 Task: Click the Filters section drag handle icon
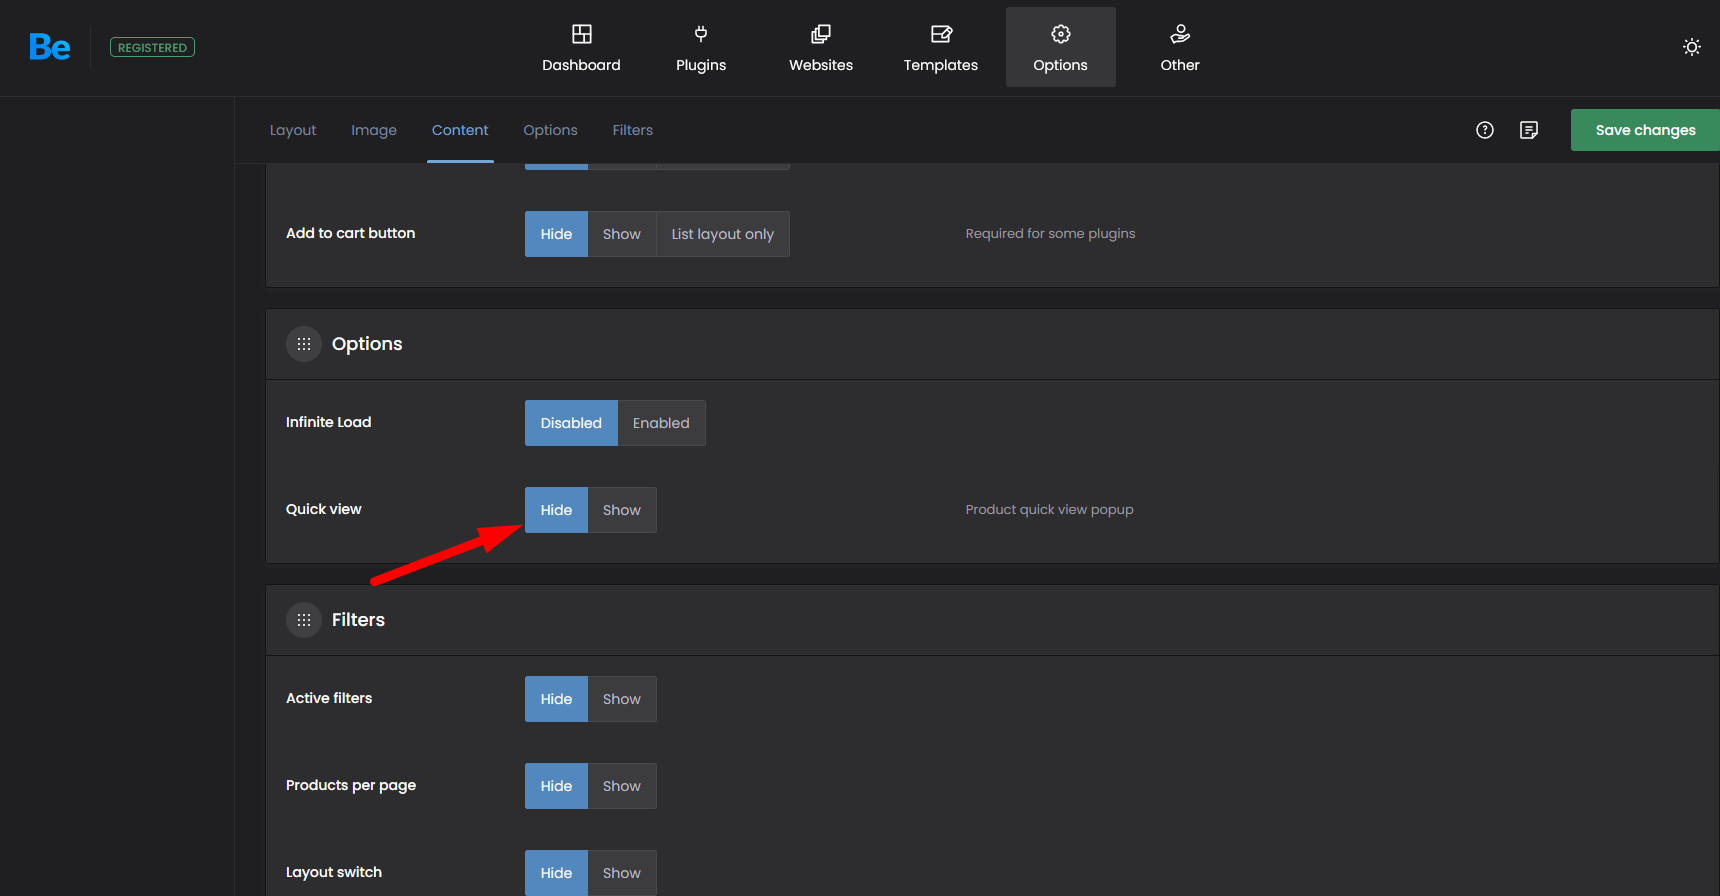click(x=304, y=620)
